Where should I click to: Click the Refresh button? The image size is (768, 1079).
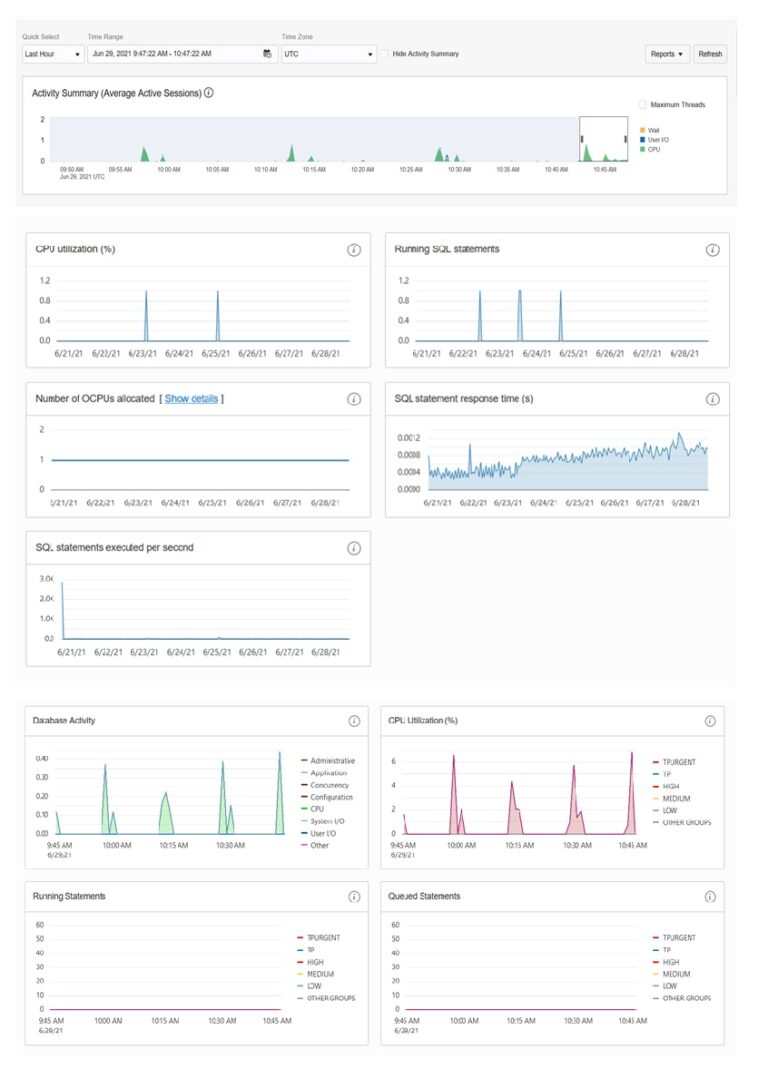tap(710, 54)
